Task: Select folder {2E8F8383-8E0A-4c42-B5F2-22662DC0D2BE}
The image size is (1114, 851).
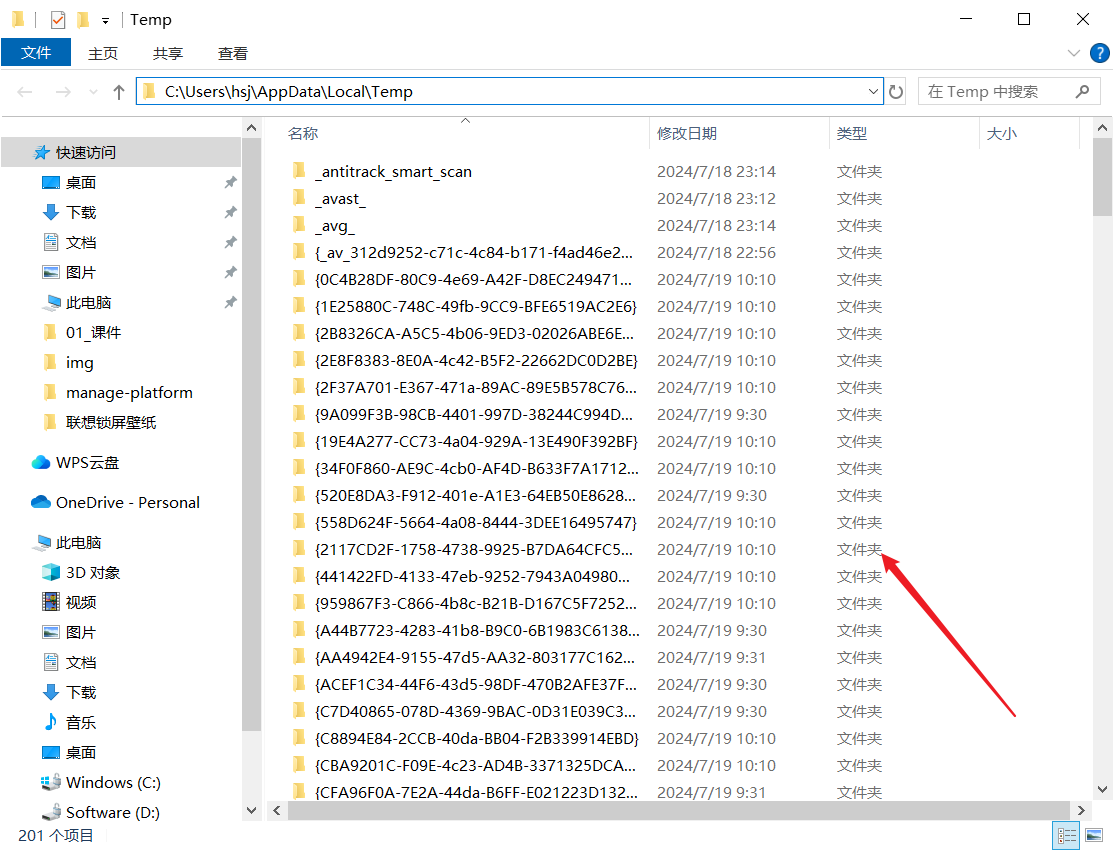Action: click(x=476, y=360)
